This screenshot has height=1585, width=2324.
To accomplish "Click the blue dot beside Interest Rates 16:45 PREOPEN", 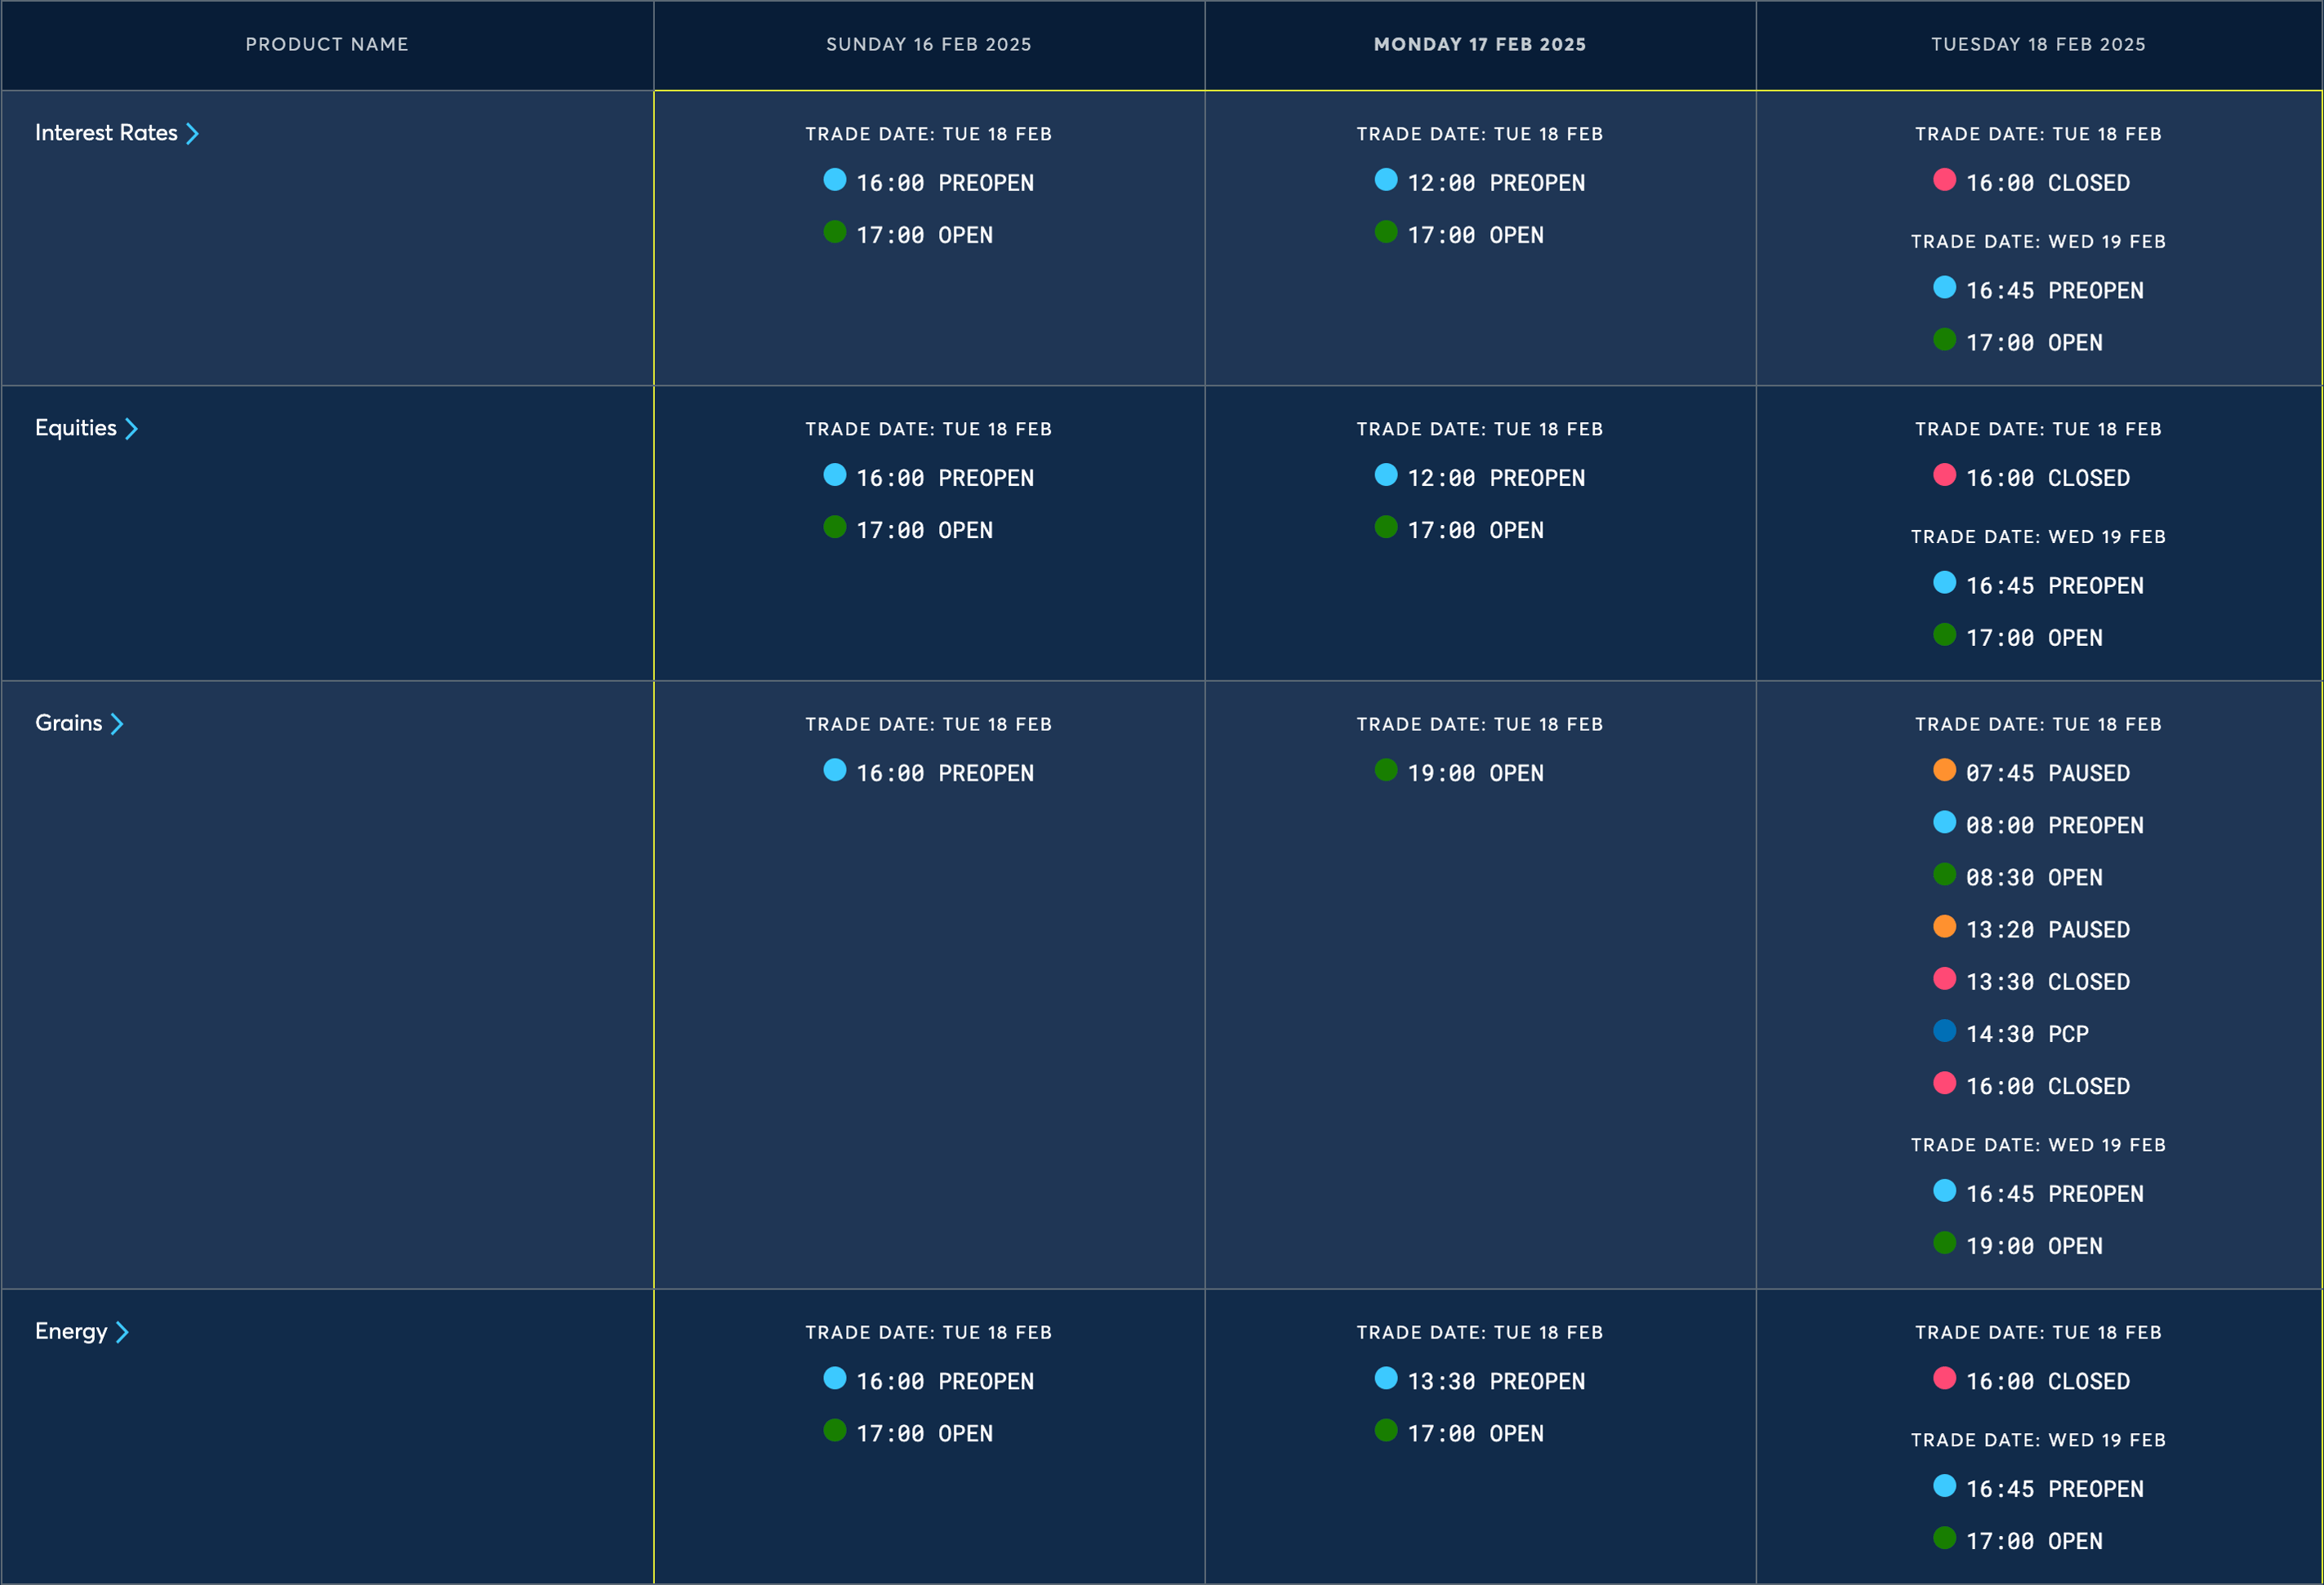I will 1944,286.
